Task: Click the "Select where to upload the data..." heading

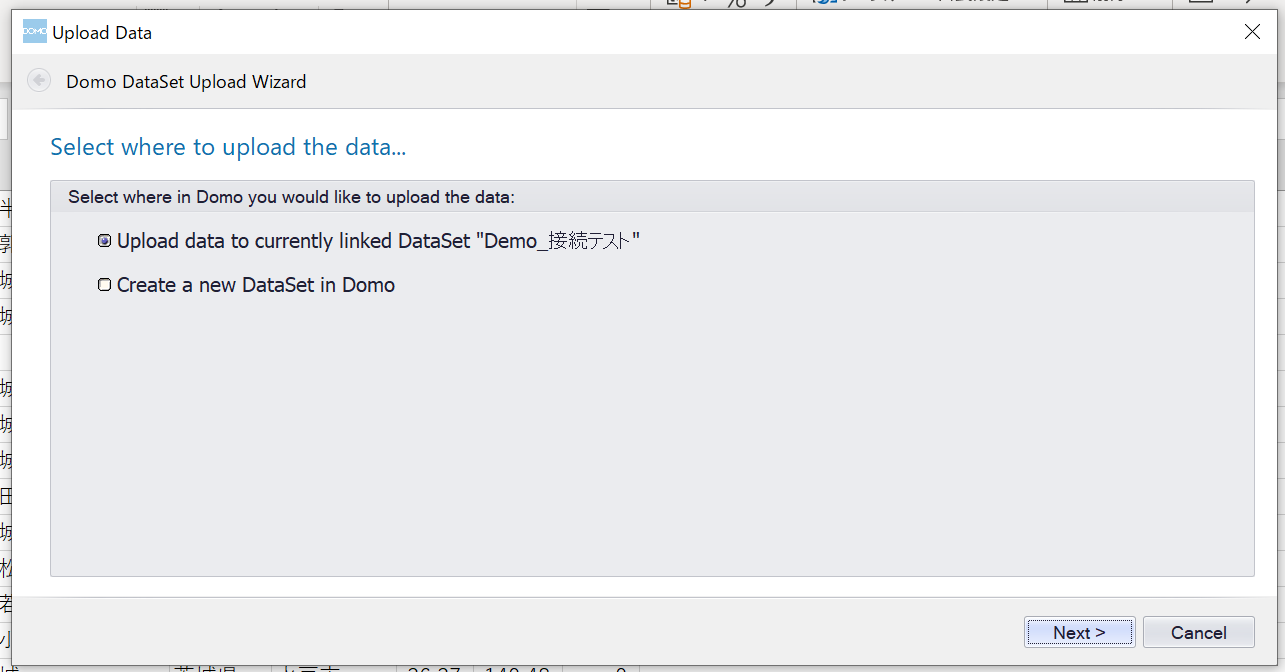Action: 228,147
